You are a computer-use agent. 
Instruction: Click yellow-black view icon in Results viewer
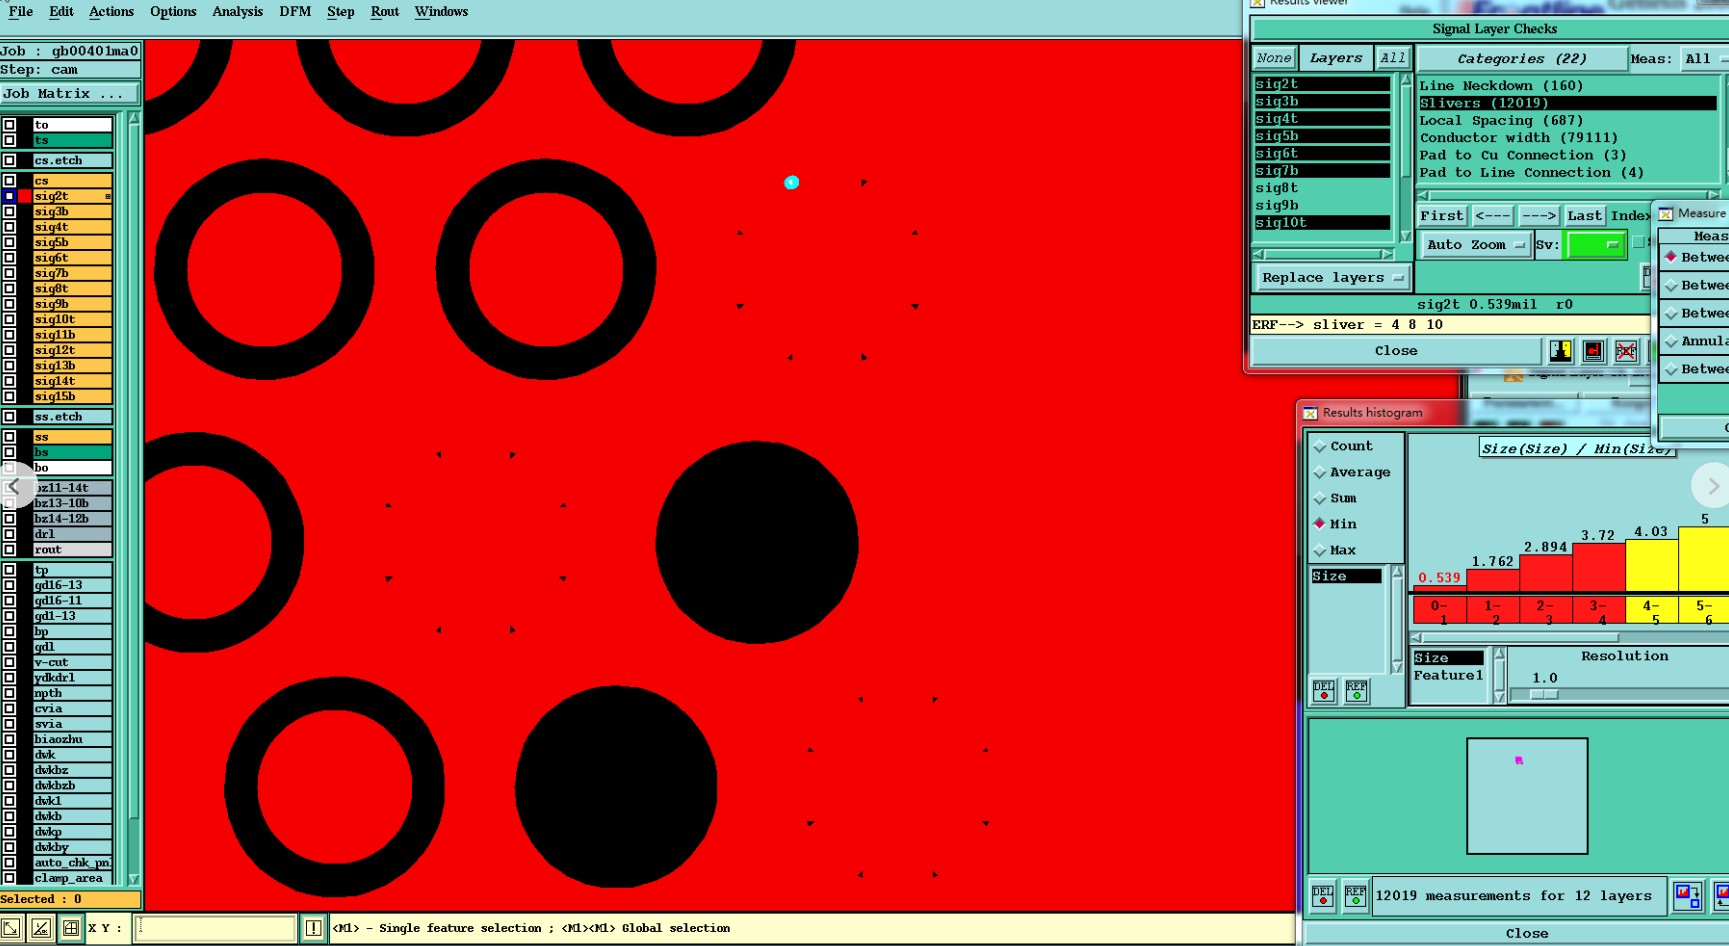coord(1560,351)
